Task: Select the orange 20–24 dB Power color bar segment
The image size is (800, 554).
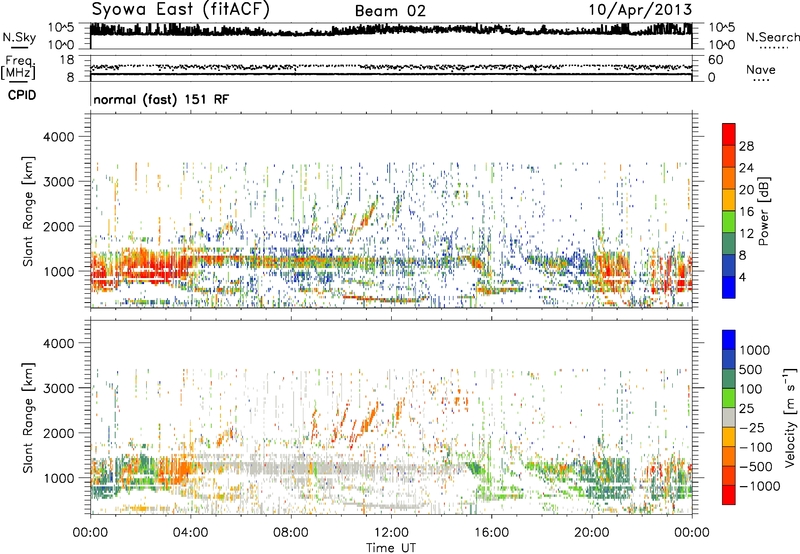Action: tap(729, 178)
